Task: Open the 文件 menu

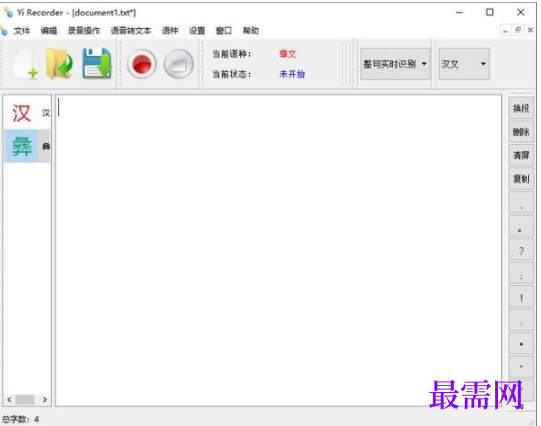Action: coord(22,31)
